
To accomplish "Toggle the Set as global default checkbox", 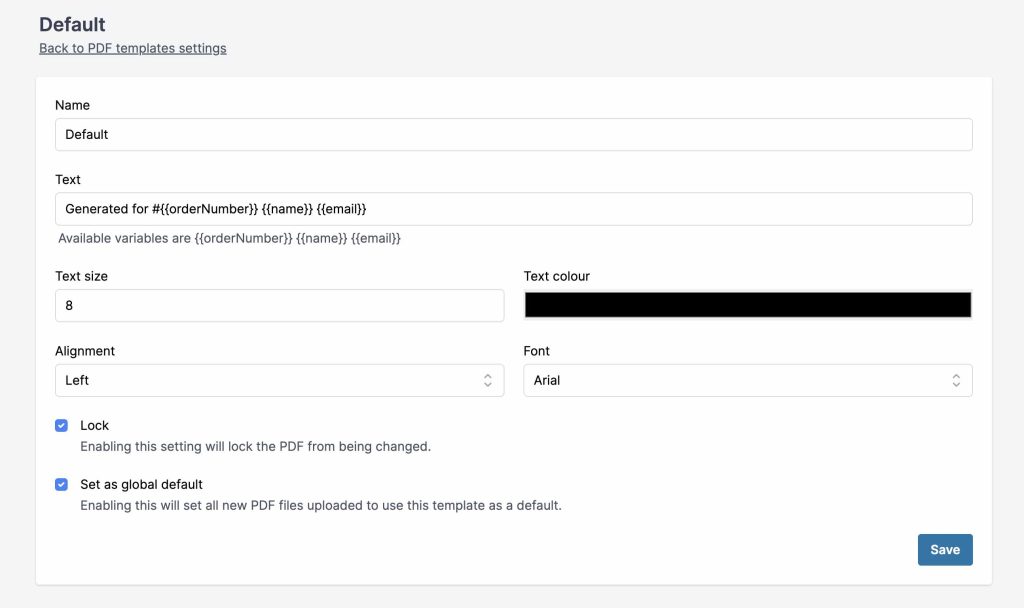I will pyautogui.click(x=62, y=484).
